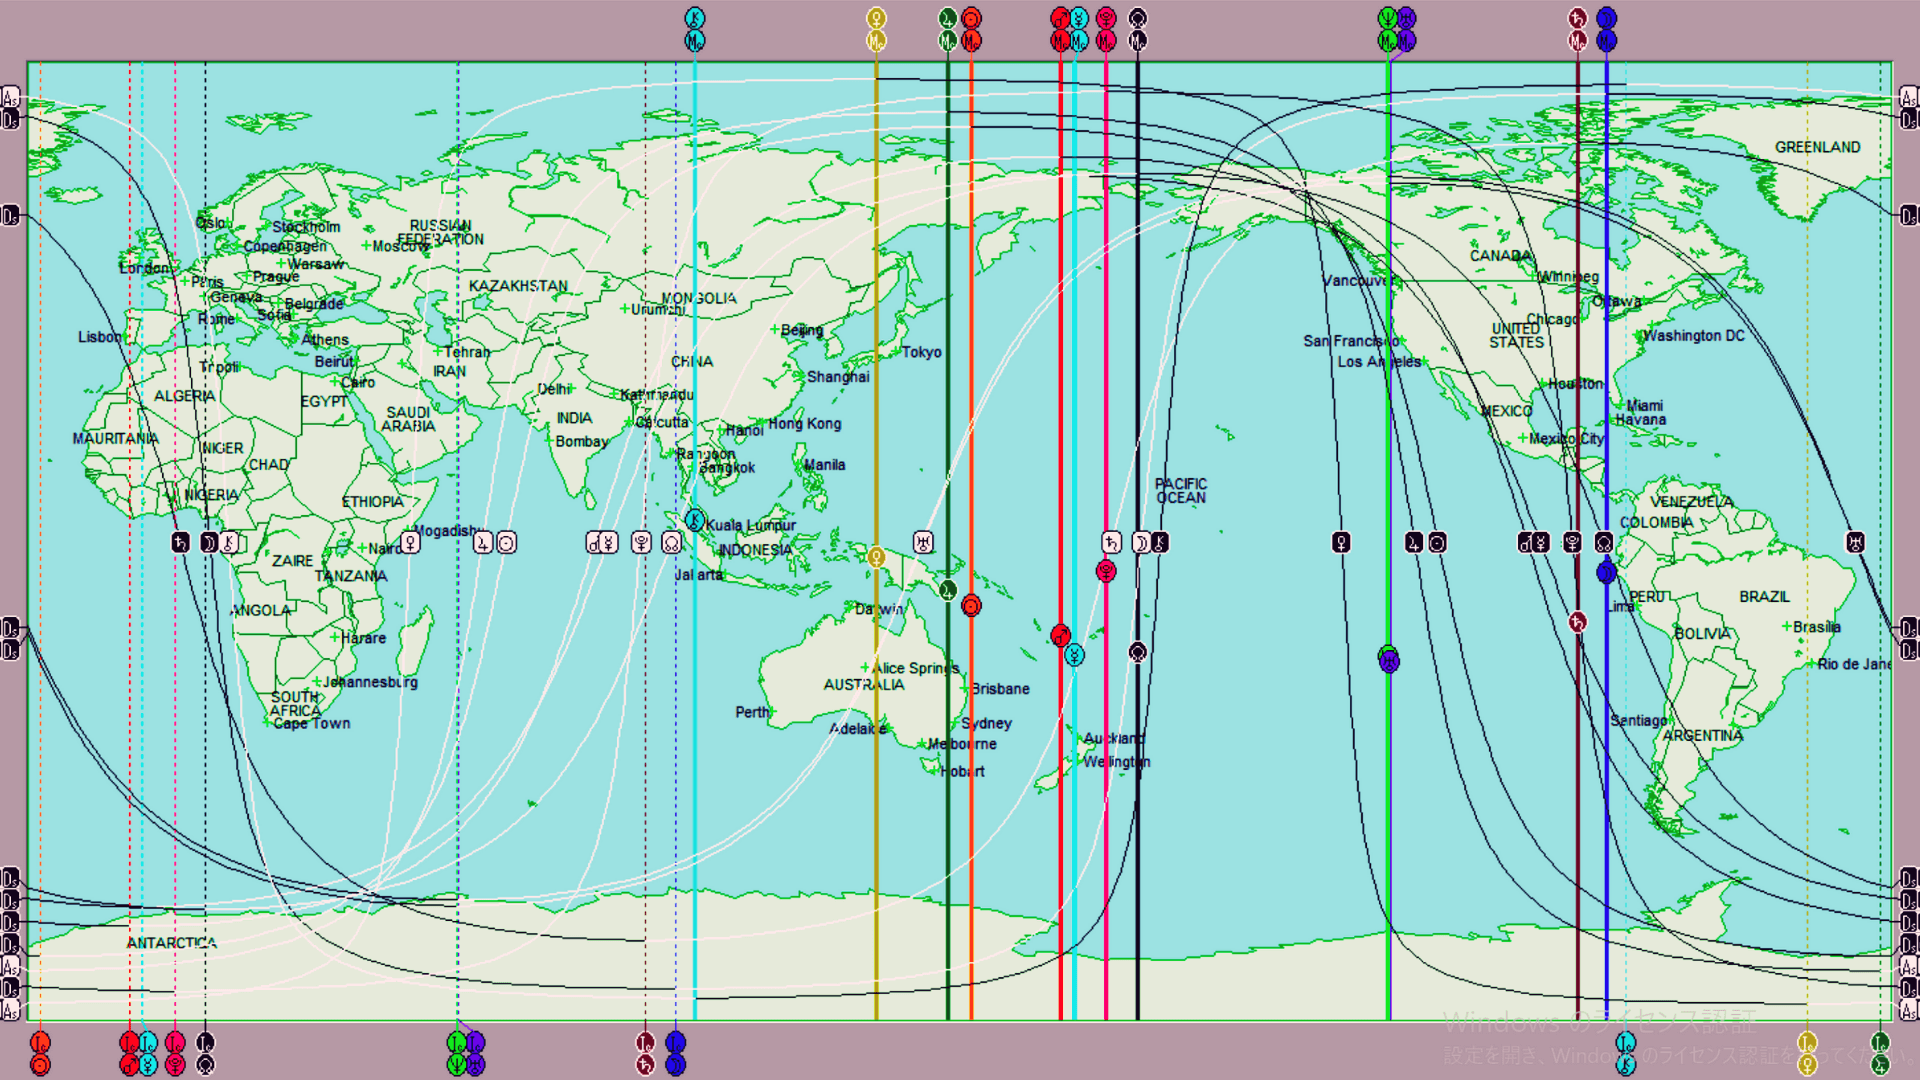Select the red Mars MC marker at top
This screenshot has width=1920, height=1080.
(1060, 29)
